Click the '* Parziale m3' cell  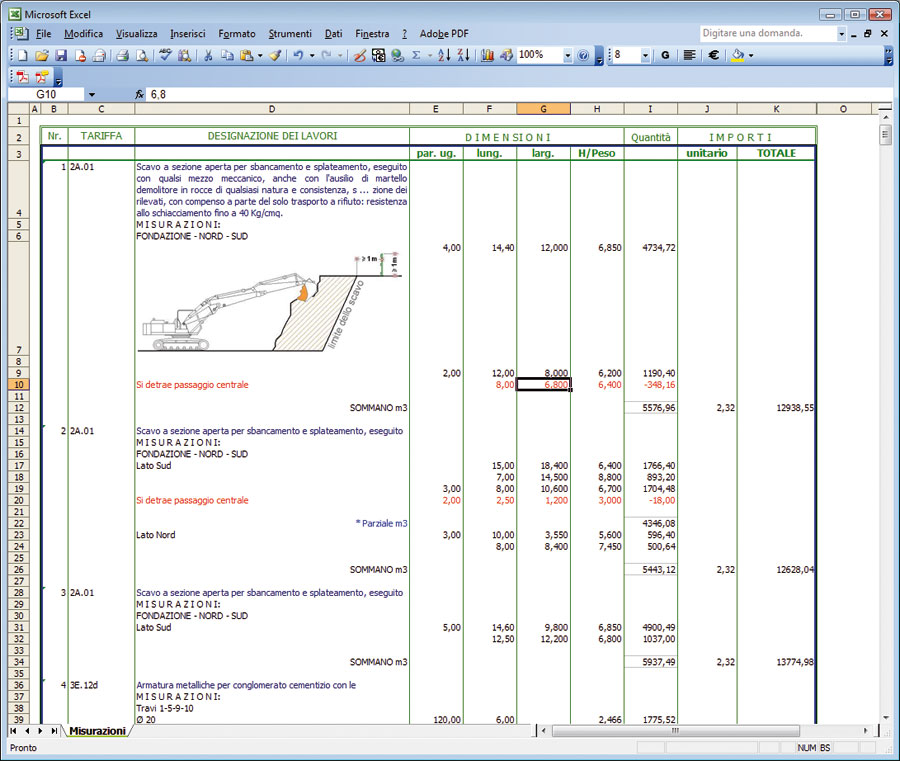271,523
